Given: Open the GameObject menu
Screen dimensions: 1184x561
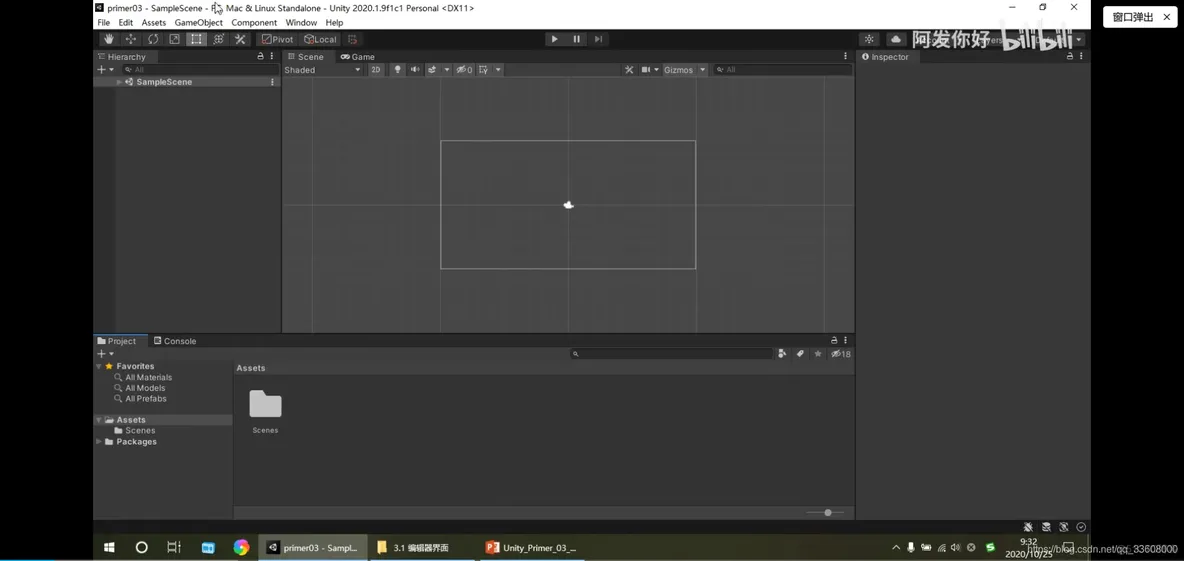Looking at the screenshot, I should coord(199,23).
